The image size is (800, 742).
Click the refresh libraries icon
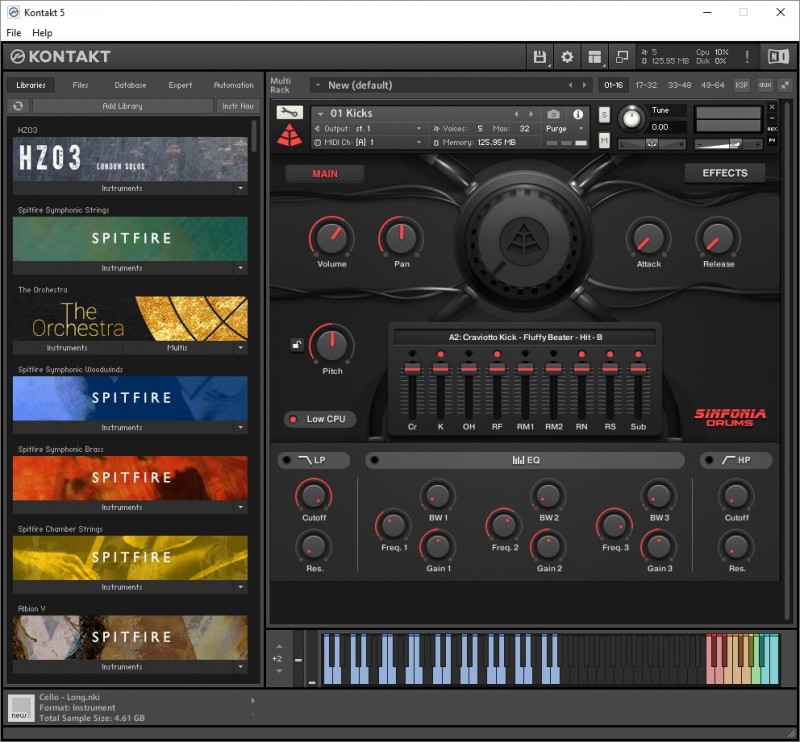(x=18, y=106)
